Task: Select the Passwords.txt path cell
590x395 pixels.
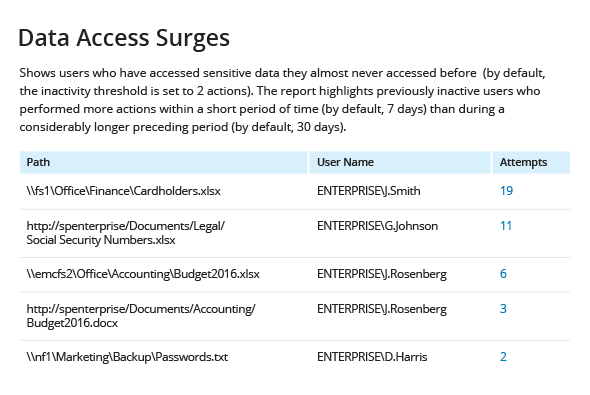Action: (127, 357)
